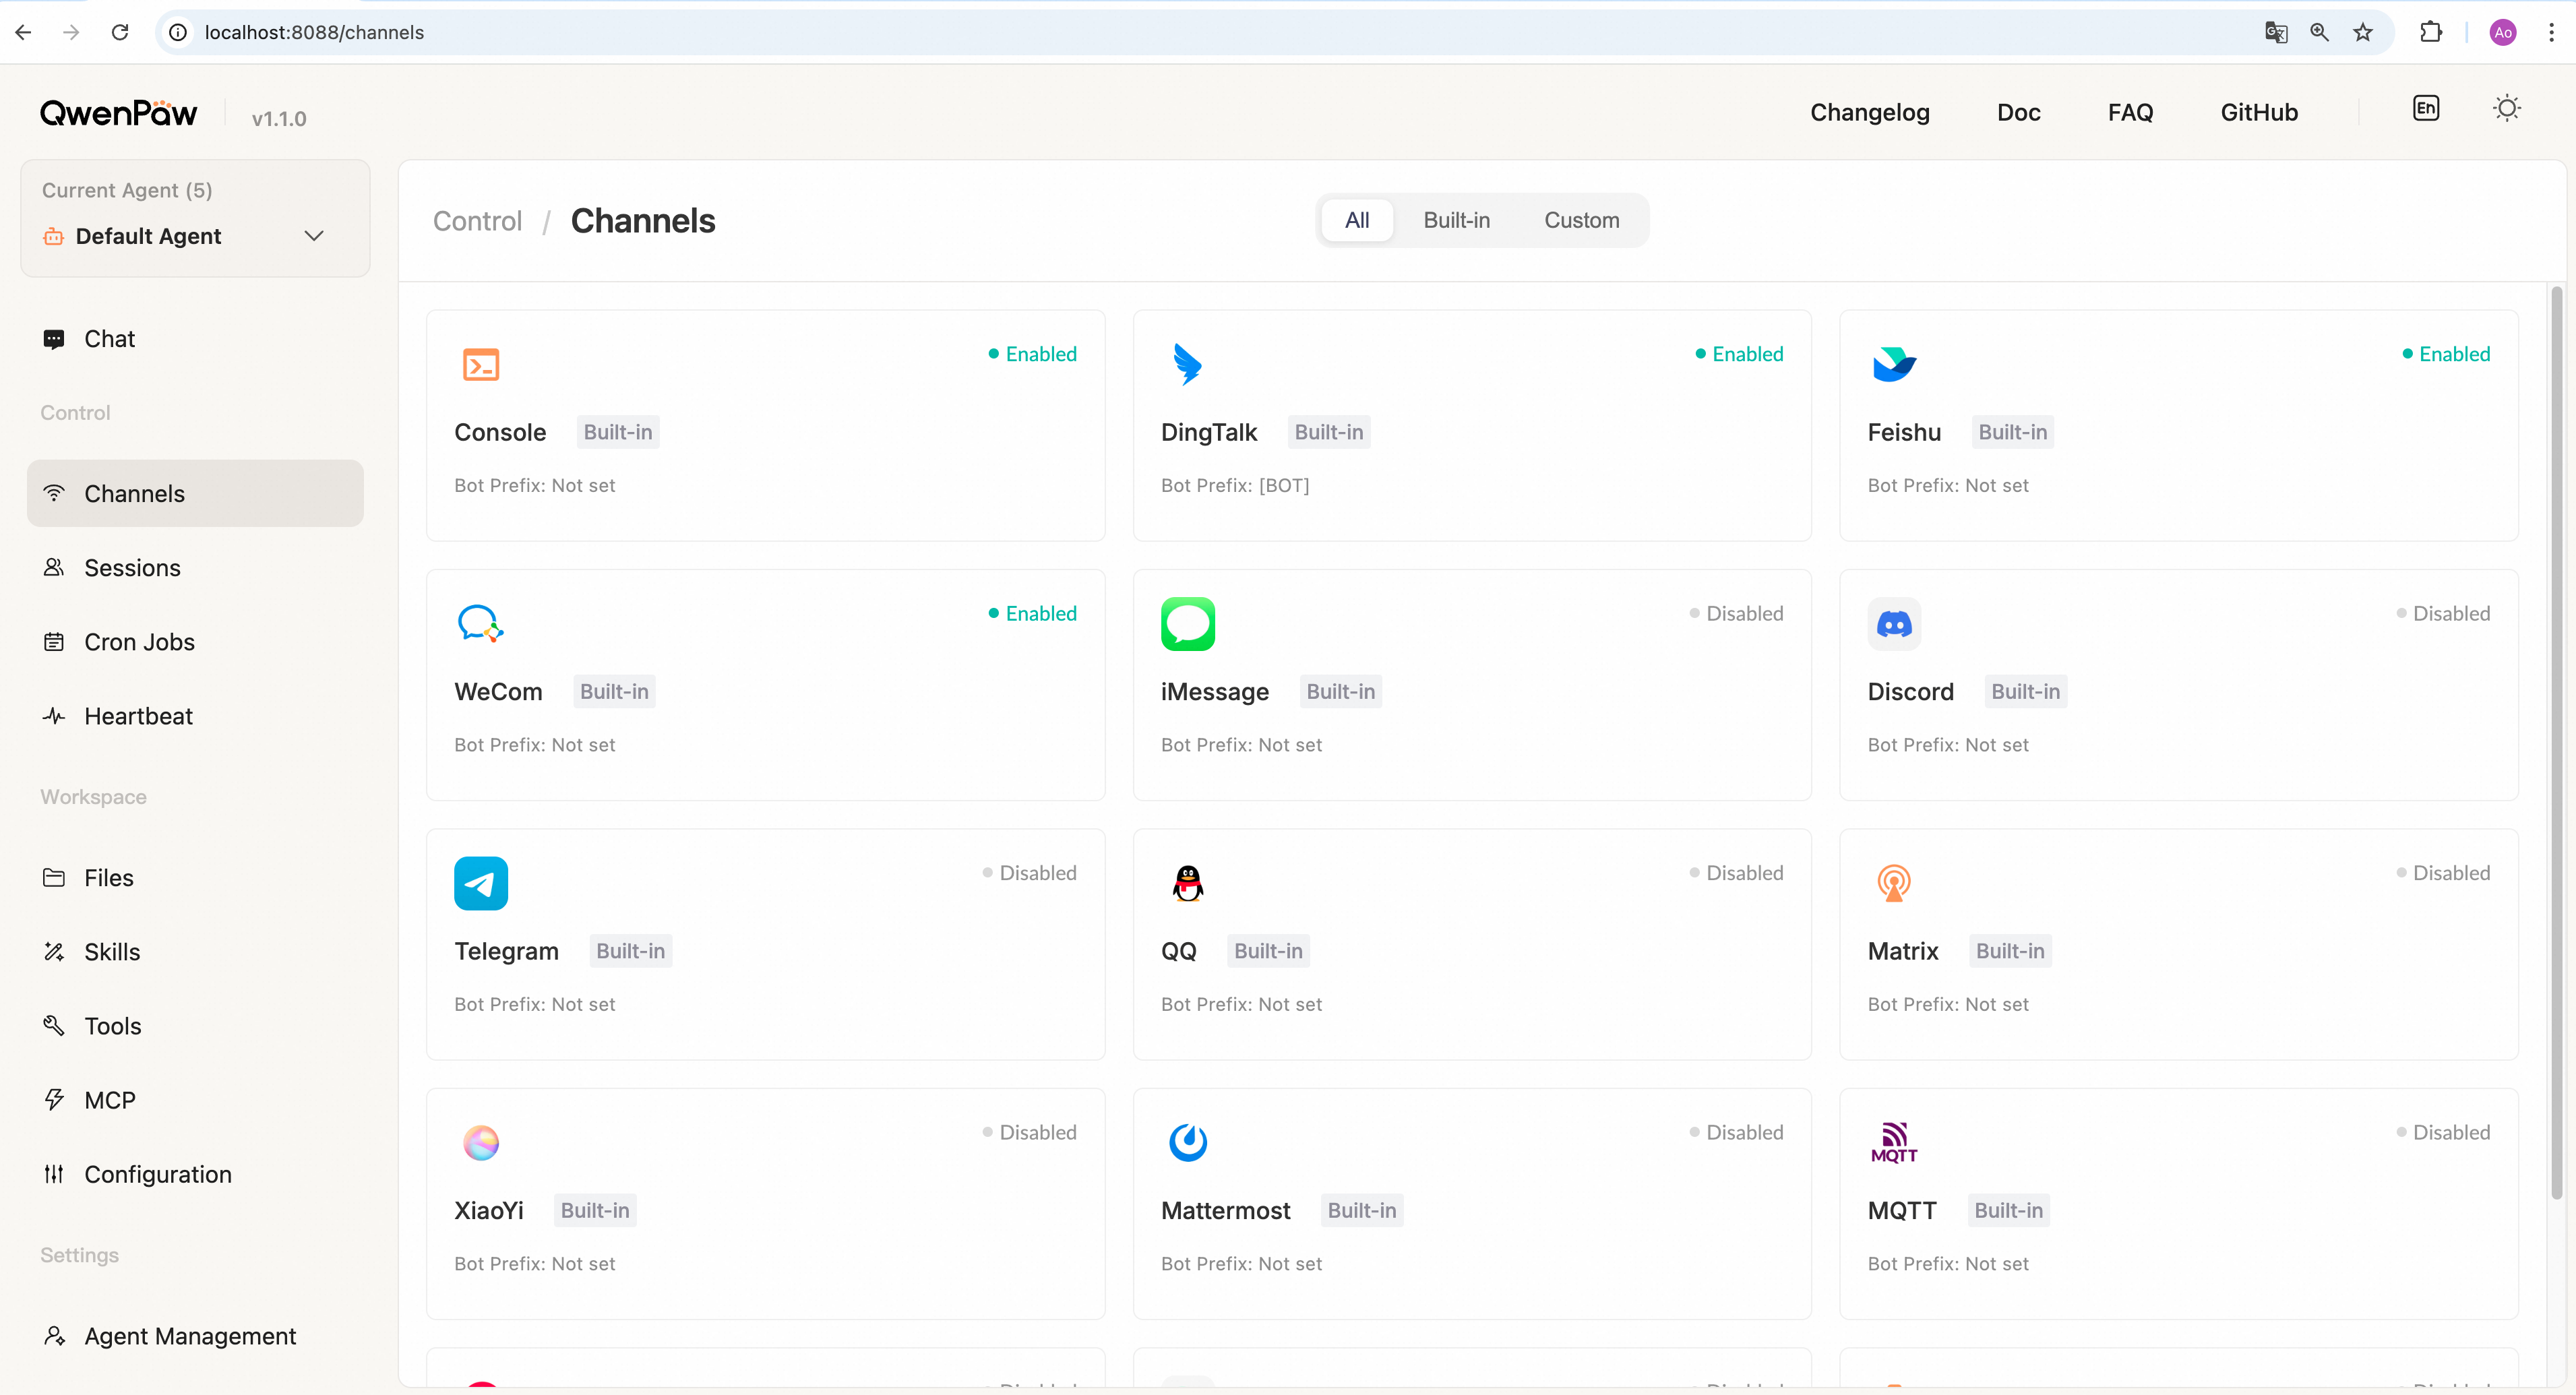Screen dimensions: 2576x1395
Task: Open Skills in the sidebar
Action: (195, 952)
